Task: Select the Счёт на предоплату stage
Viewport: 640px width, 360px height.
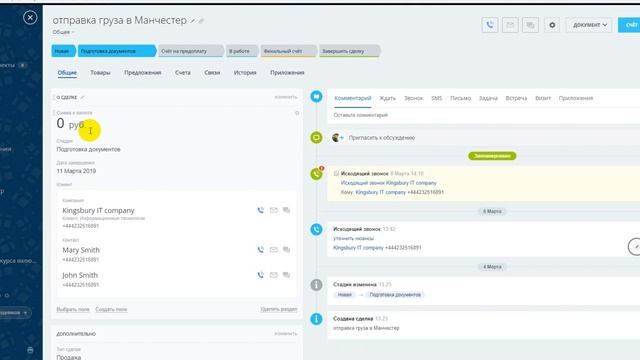Action: (191, 51)
